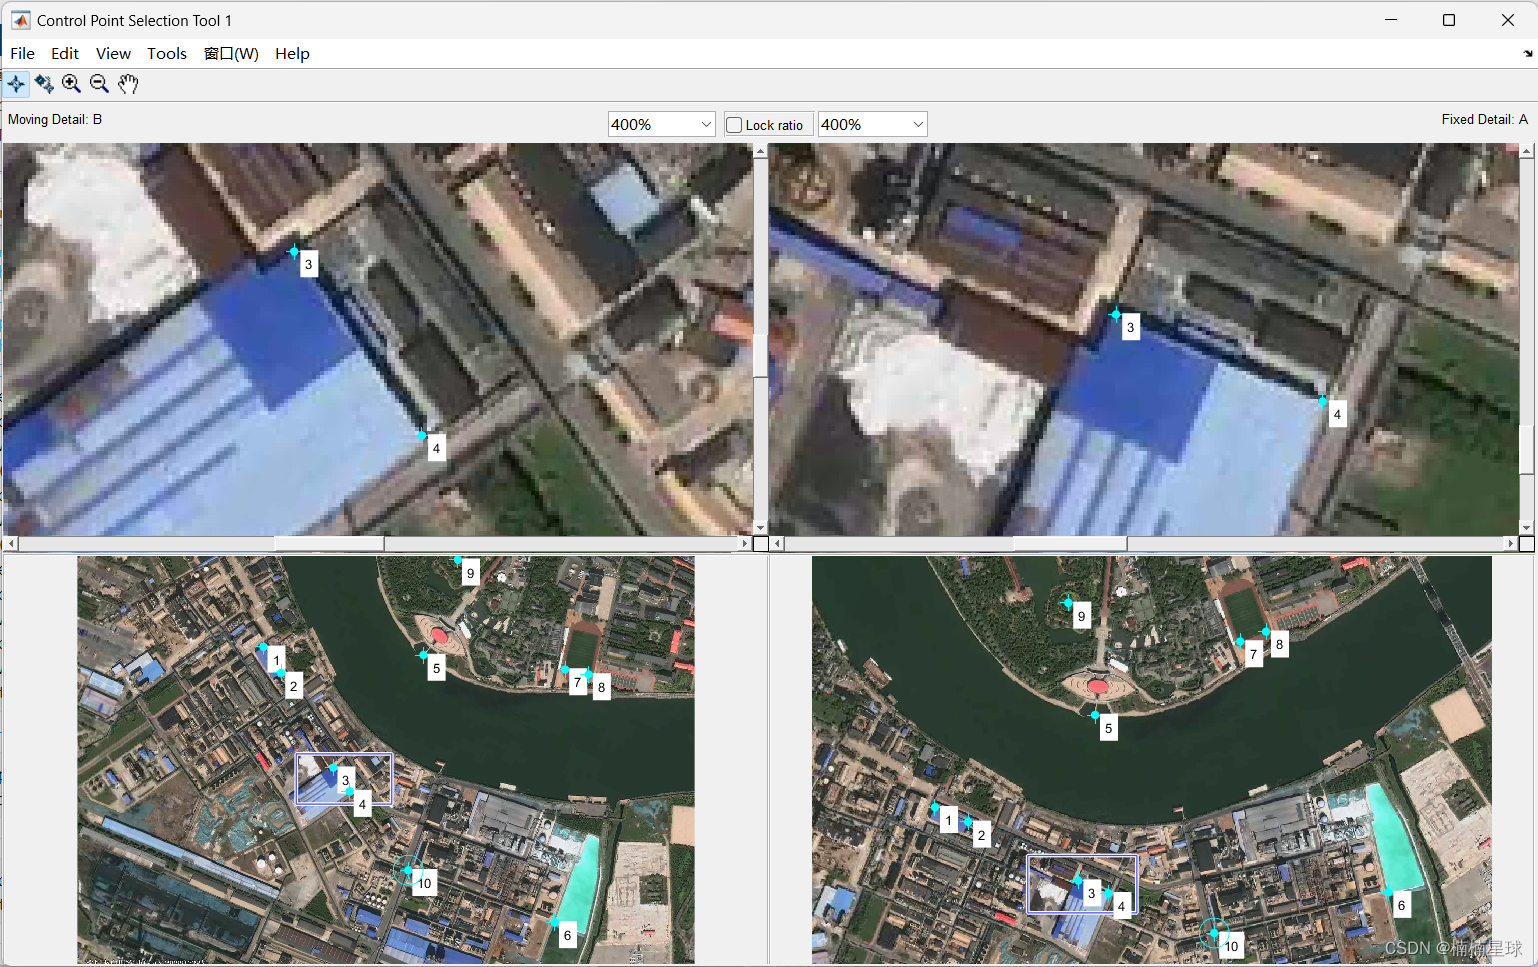The image size is (1538, 967).
Task: Toggle the Lock ratio checkbox
Action: click(734, 125)
